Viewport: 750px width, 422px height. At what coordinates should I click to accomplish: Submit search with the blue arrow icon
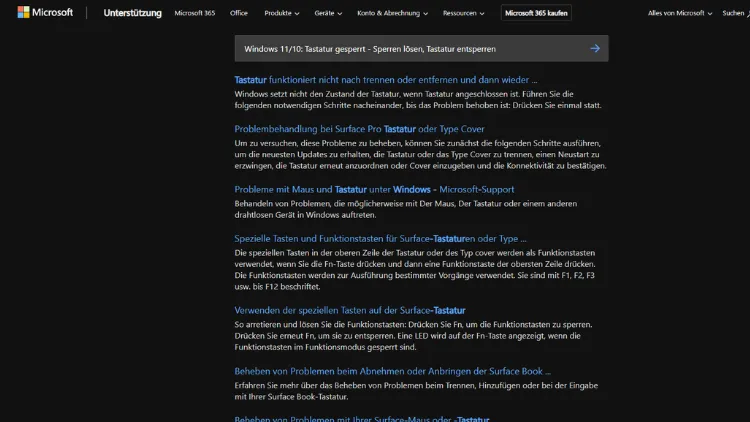point(595,48)
